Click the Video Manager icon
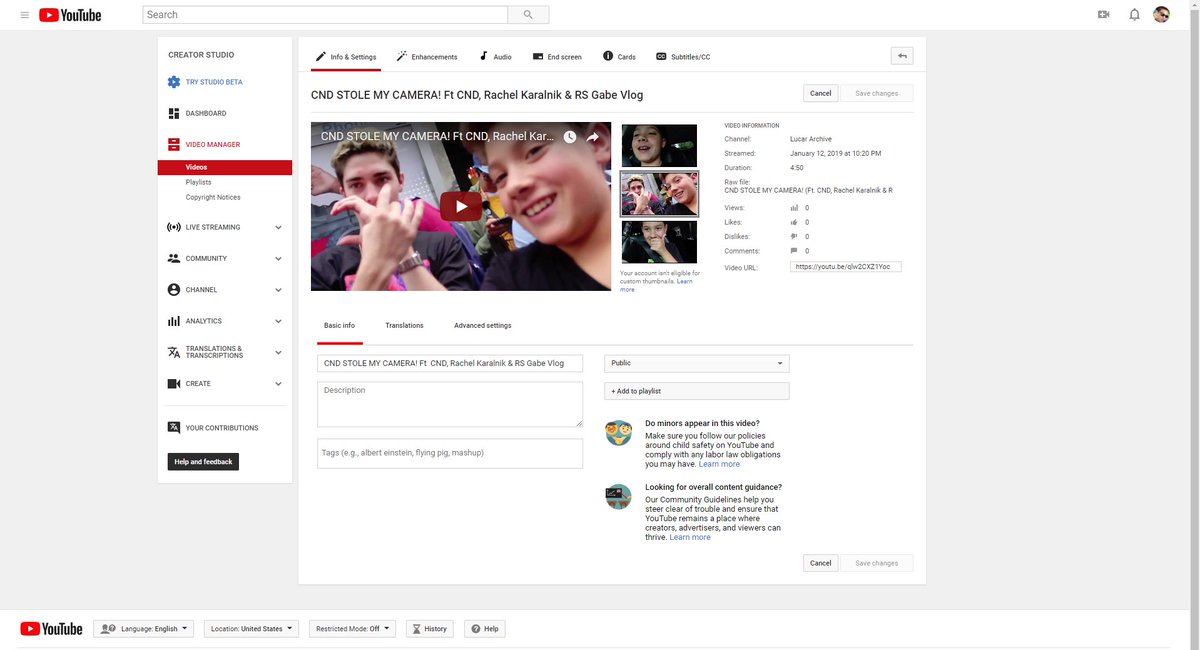The height and width of the screenshot is (650, 1200). tap(174, 144)
